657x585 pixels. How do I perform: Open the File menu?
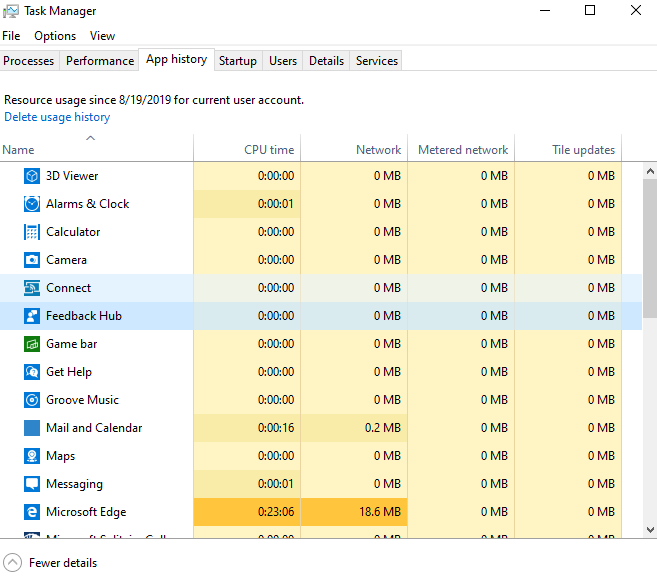[x=11, y=36]
